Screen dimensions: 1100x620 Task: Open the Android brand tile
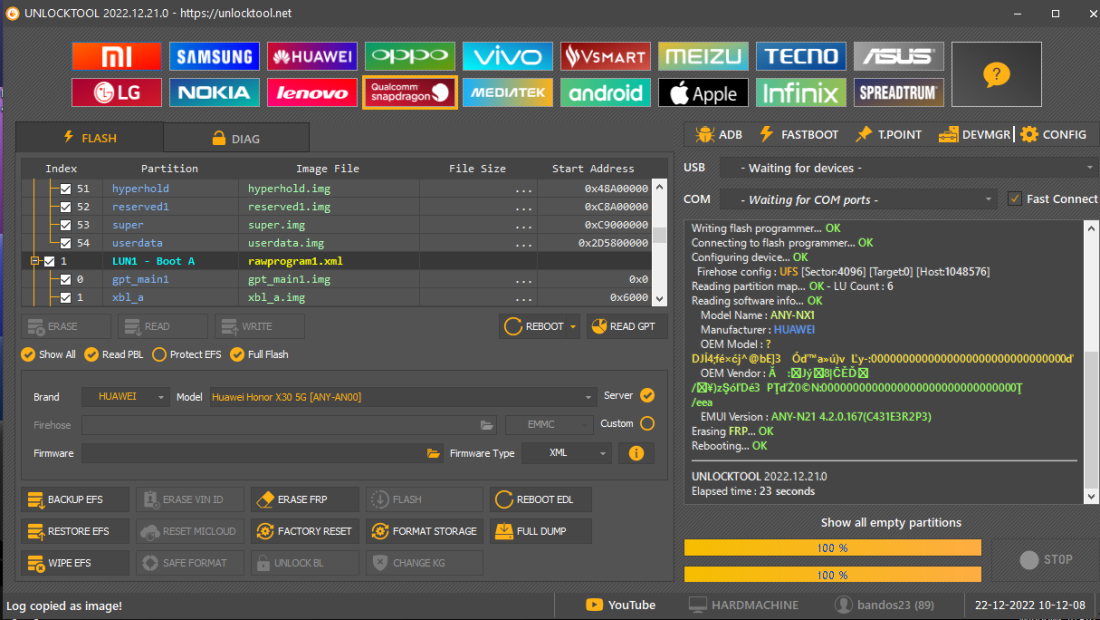tap(605, 93)
